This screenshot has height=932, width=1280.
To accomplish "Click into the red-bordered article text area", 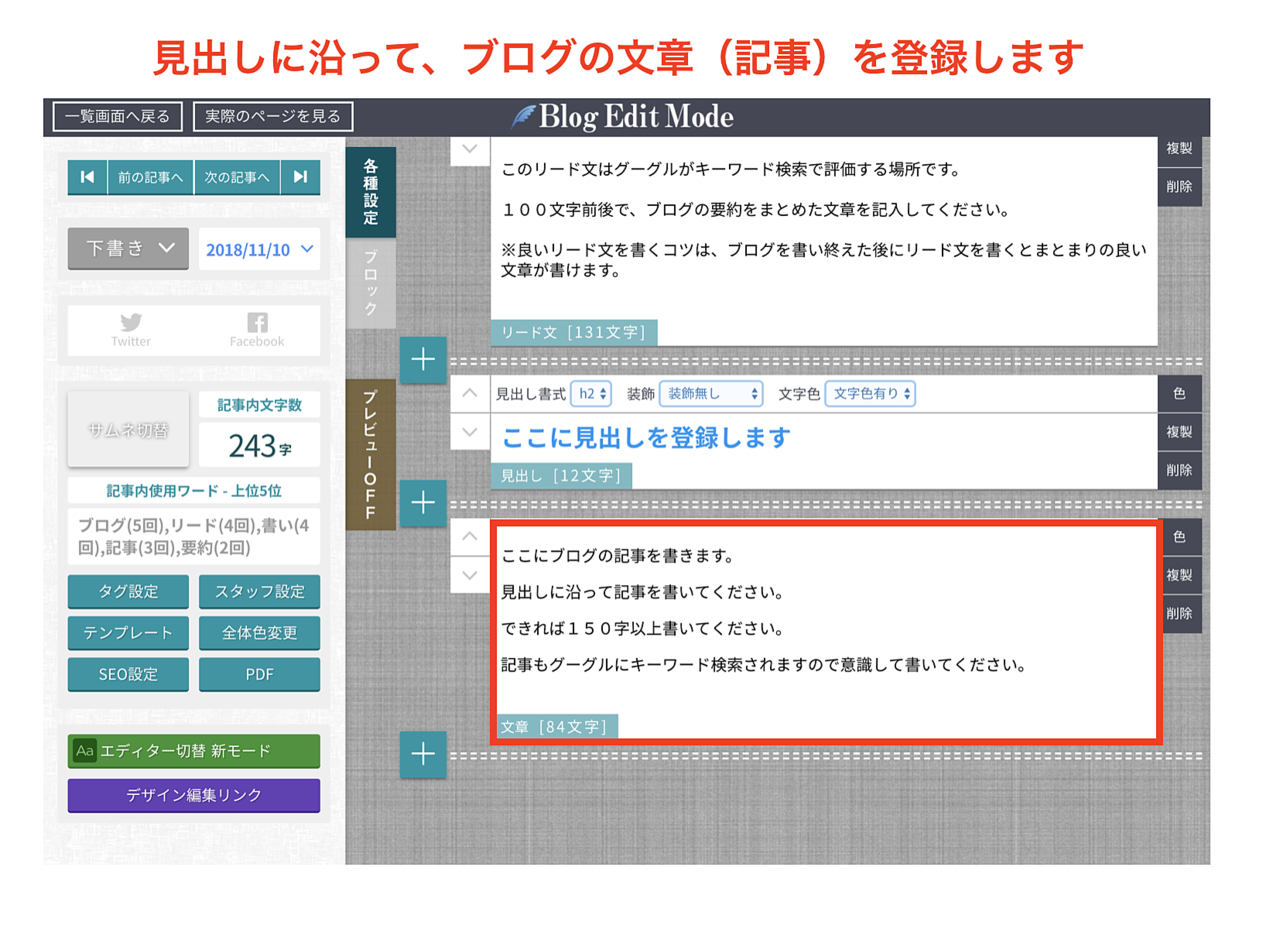I will [825, 630].
